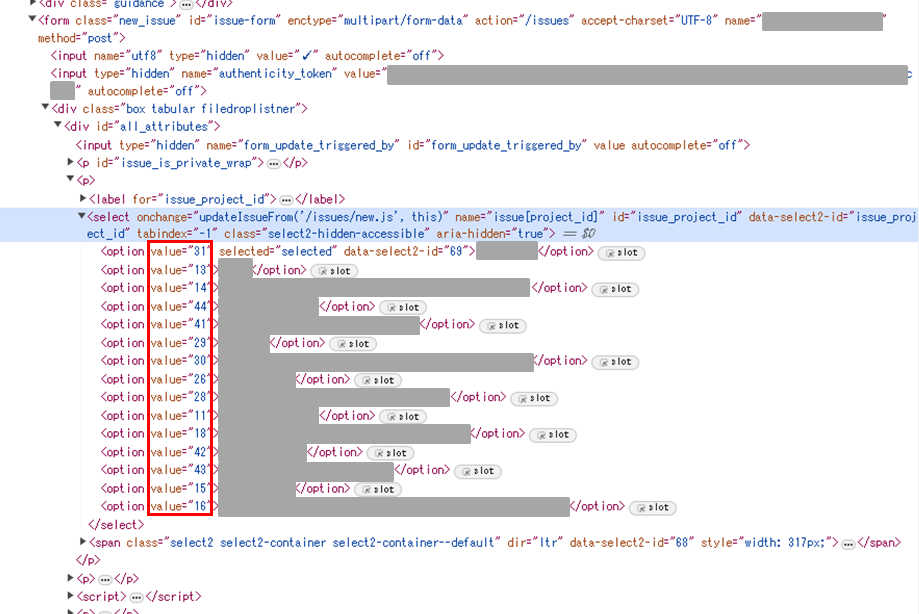Select the input name="utf8" row
919x614 pixels.
click(247, 56)
